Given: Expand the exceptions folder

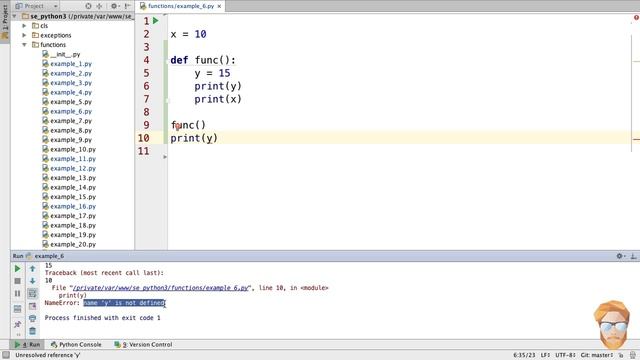Looking at the screenshot, I should click(24, 35).
